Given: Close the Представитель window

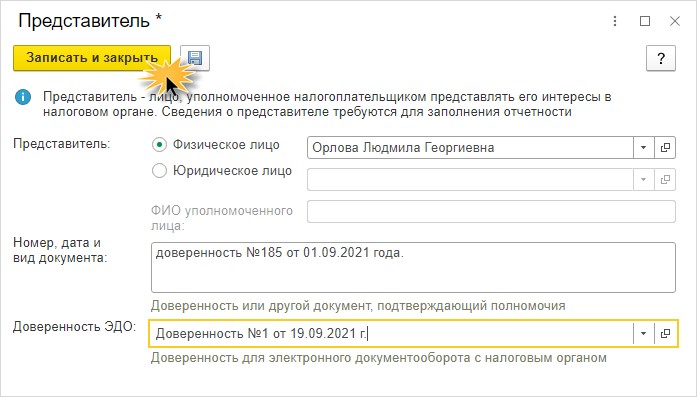Looking at the screenshot, I should 675,21.
